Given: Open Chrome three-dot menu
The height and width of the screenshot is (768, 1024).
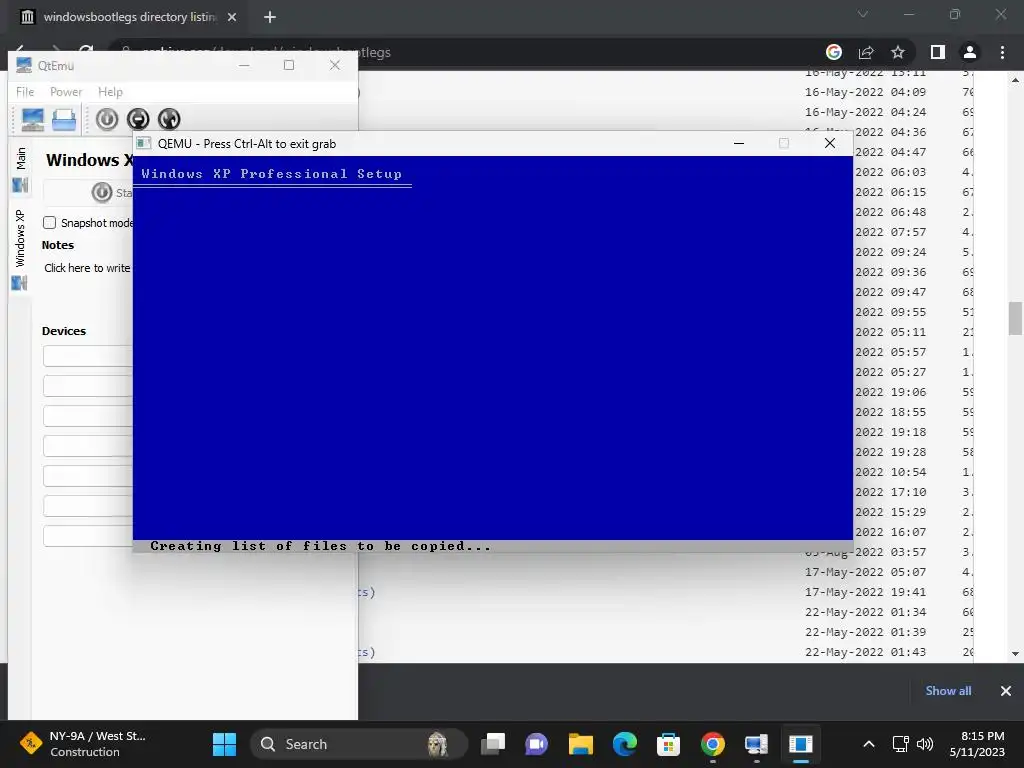Looking at the screenshot, I should 1002,52.
